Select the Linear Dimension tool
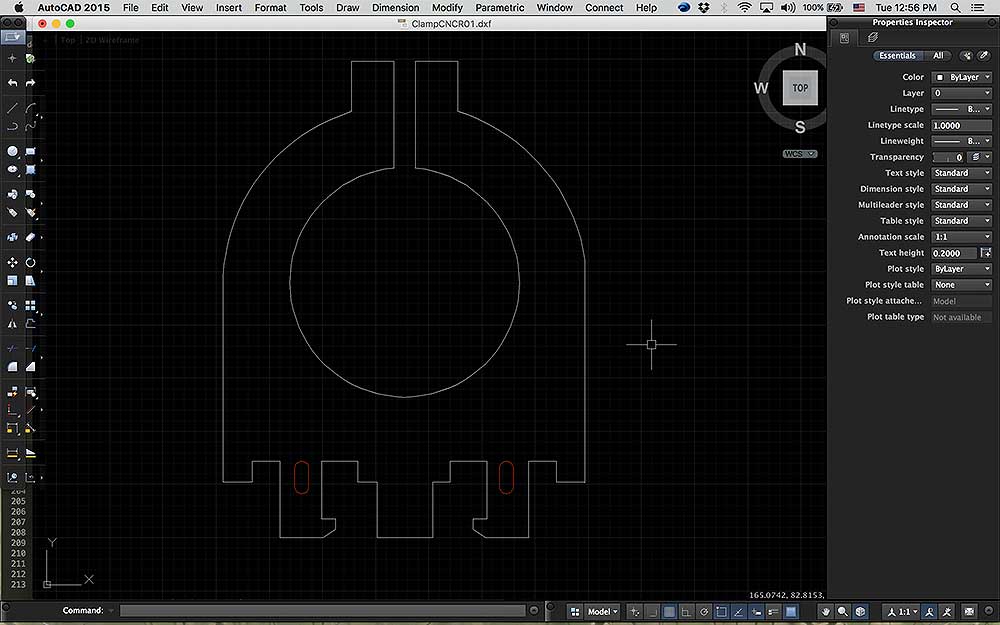Viewport: 1000px width, 625px height. pos(12,453)
